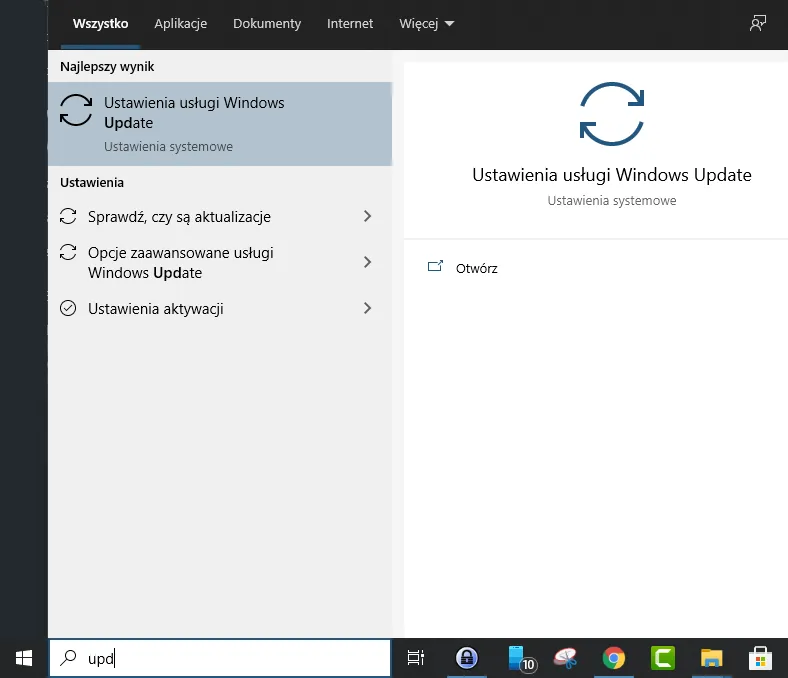This screenshot has width=788, height=678.
Task: Open Google Chrome from the taskbar
Action: tap(614, 657)
